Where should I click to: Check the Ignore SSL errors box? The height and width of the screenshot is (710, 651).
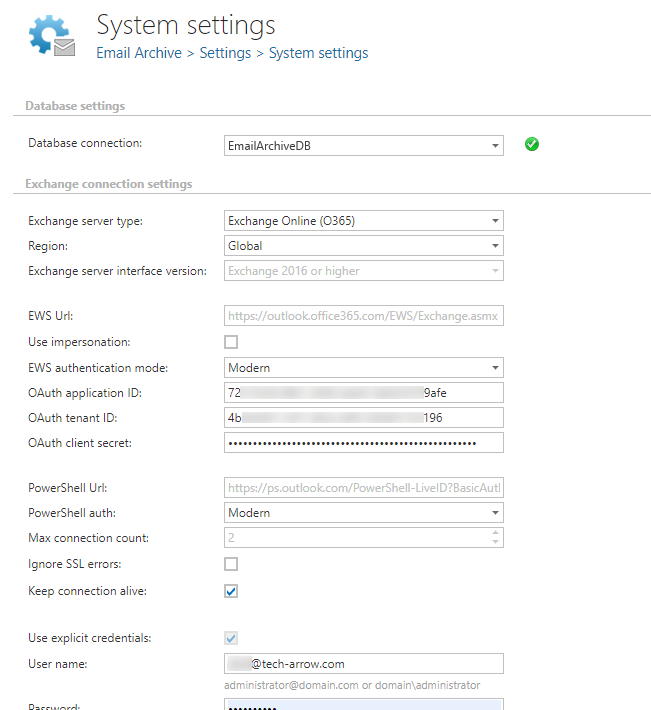231,565
